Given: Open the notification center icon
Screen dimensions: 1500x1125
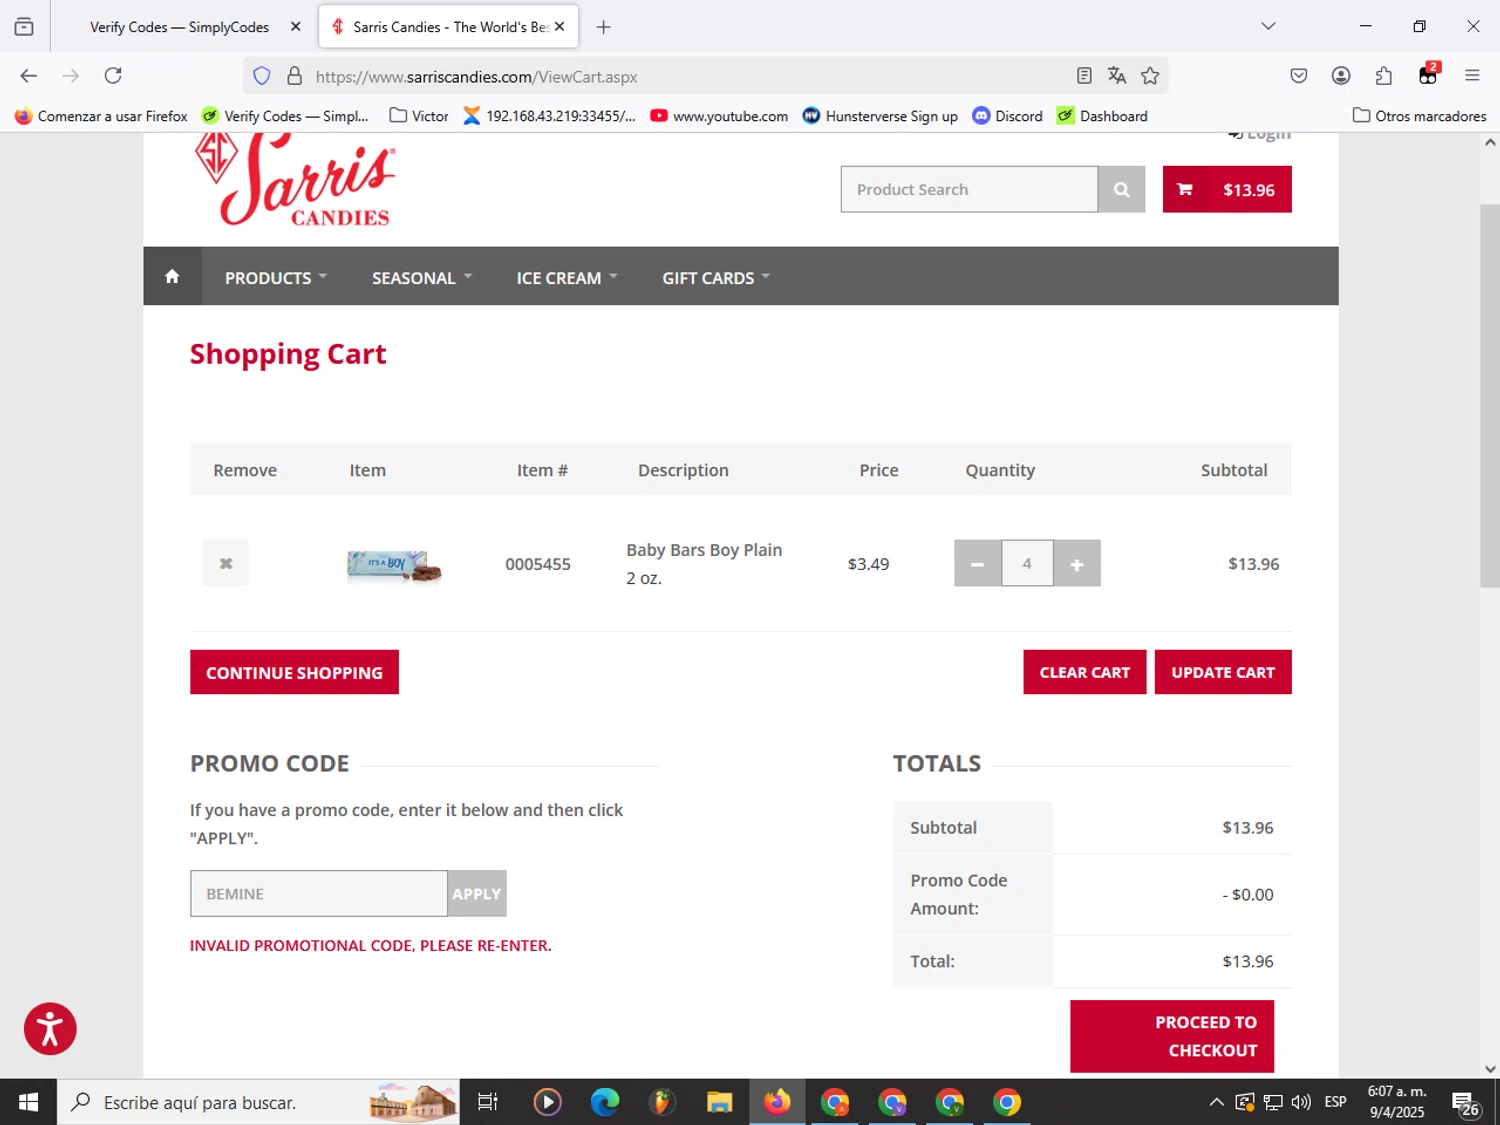Looking at the screenshot, I should [1466, 1103].
